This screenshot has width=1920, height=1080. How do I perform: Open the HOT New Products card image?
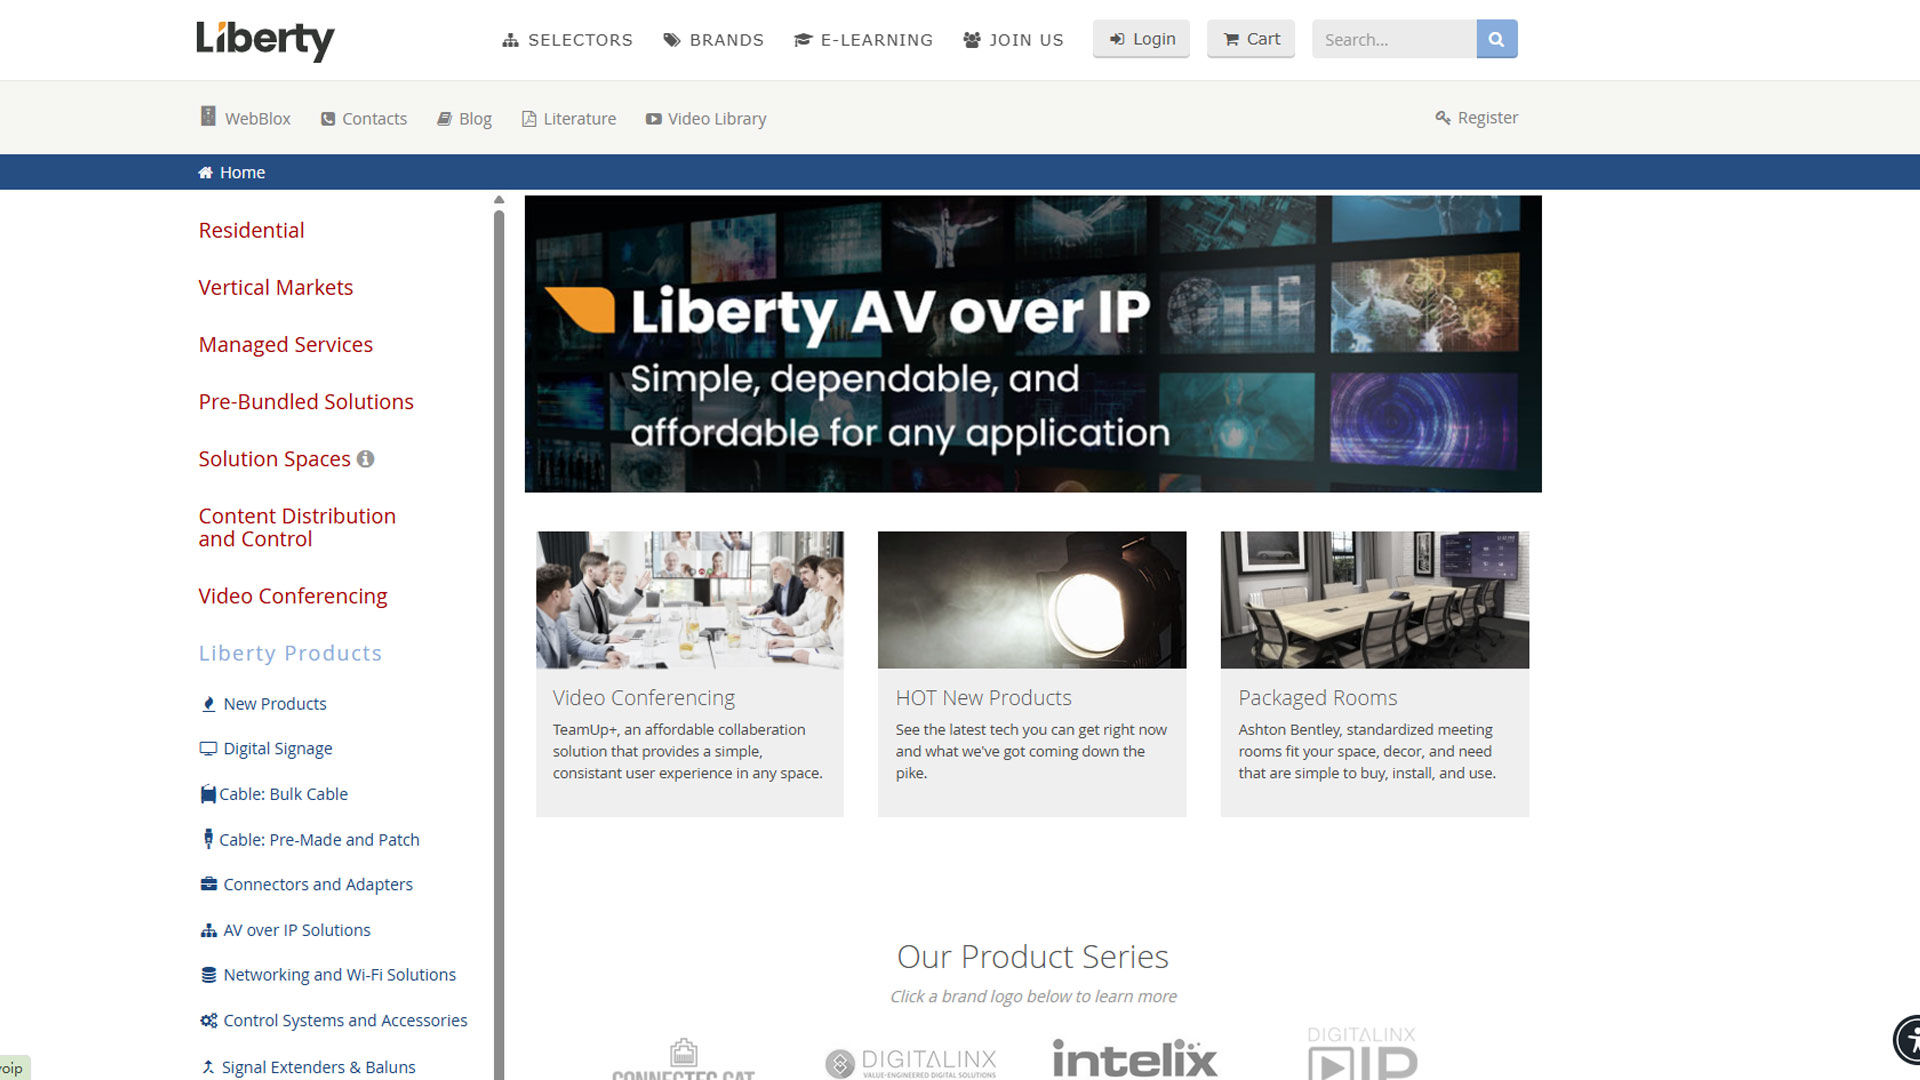(1032, 600)
